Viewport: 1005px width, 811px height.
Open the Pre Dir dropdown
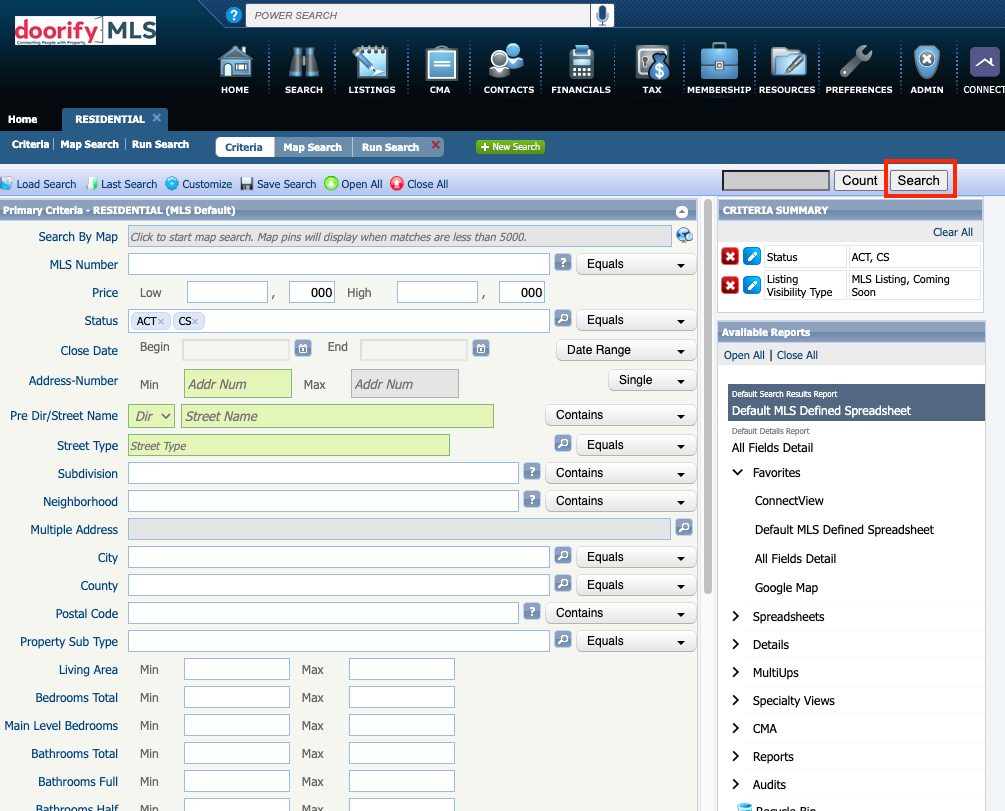click(151, 416)
